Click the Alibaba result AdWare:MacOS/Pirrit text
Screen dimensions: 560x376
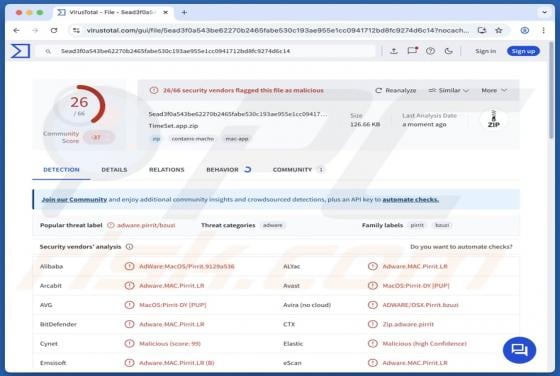[187, 266]
